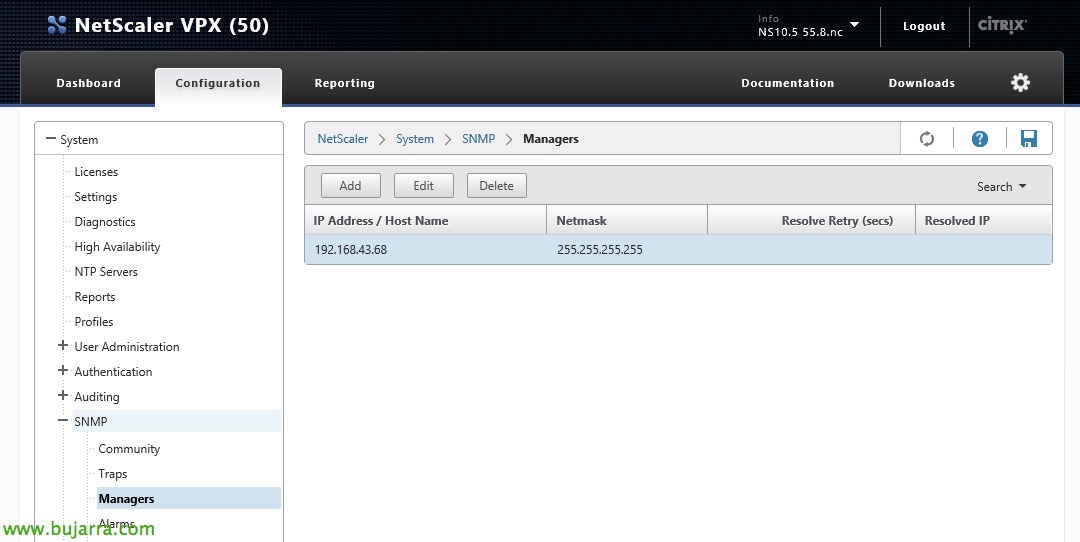
Task: Click the Add button
Action: [x=351, y=185]
